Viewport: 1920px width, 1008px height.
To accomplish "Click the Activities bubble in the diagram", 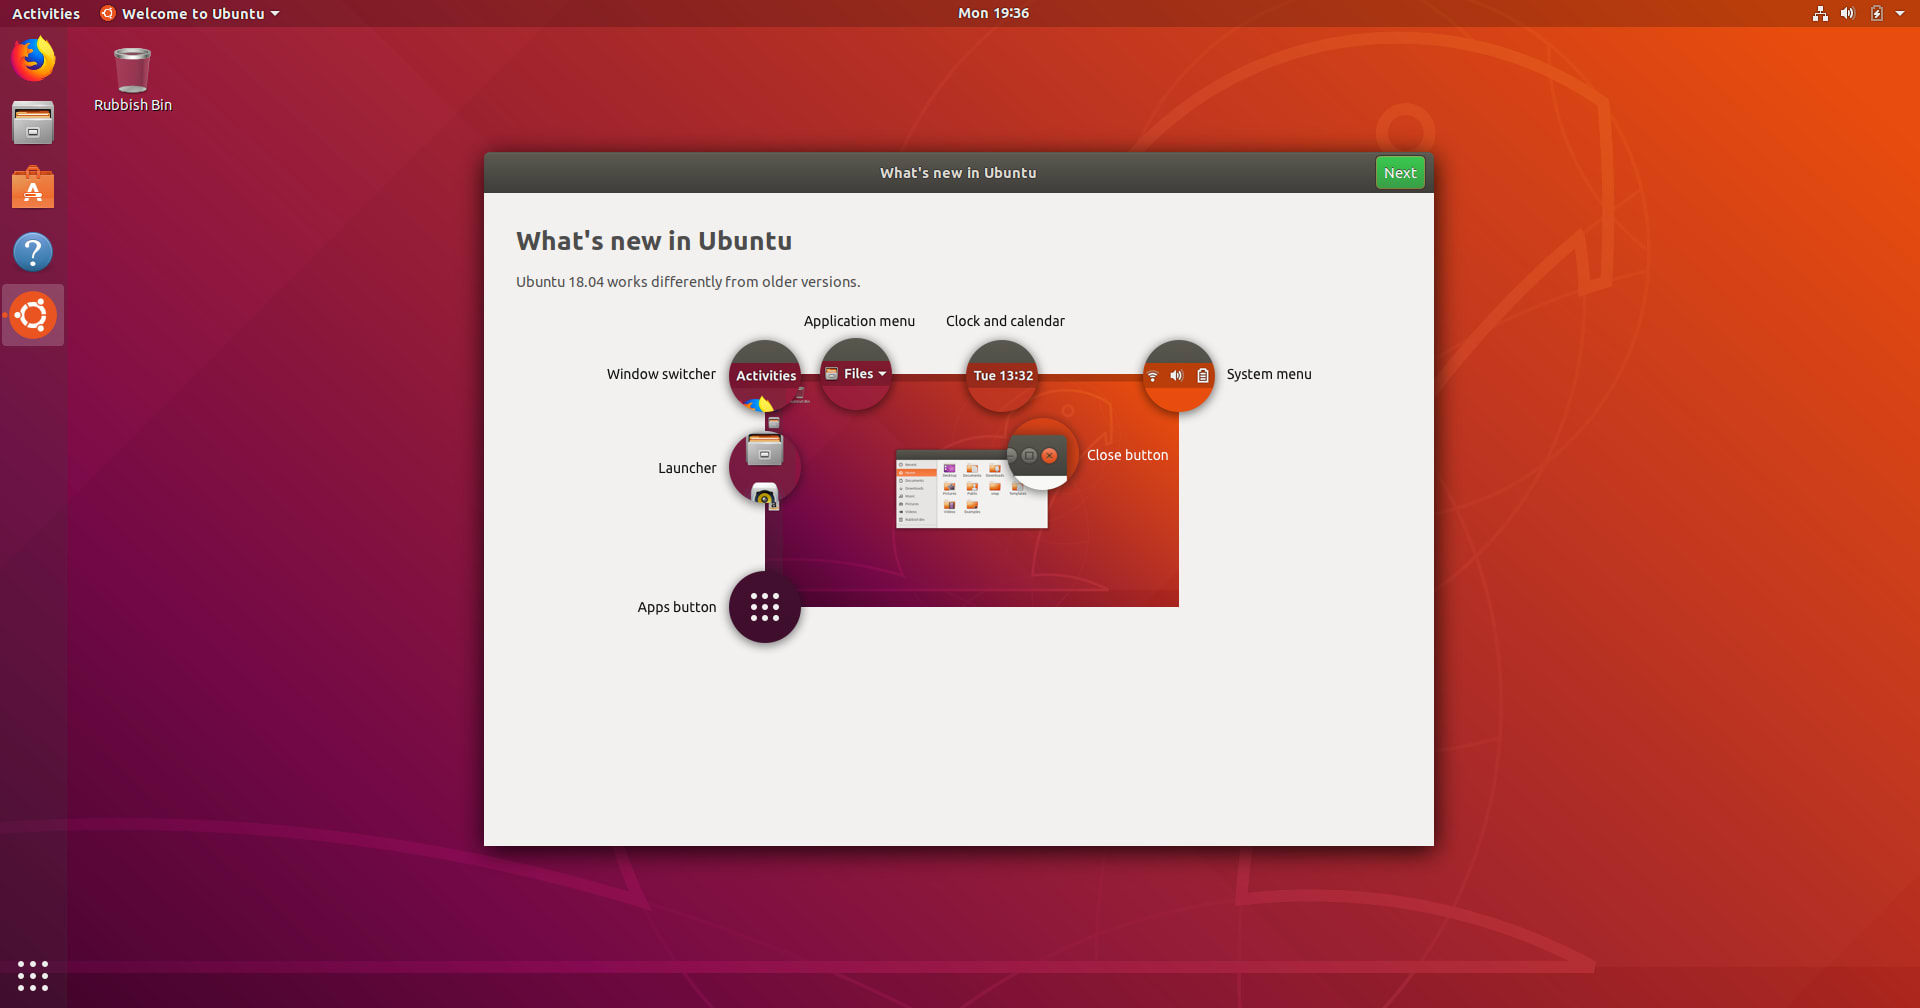I will [765, 376].
